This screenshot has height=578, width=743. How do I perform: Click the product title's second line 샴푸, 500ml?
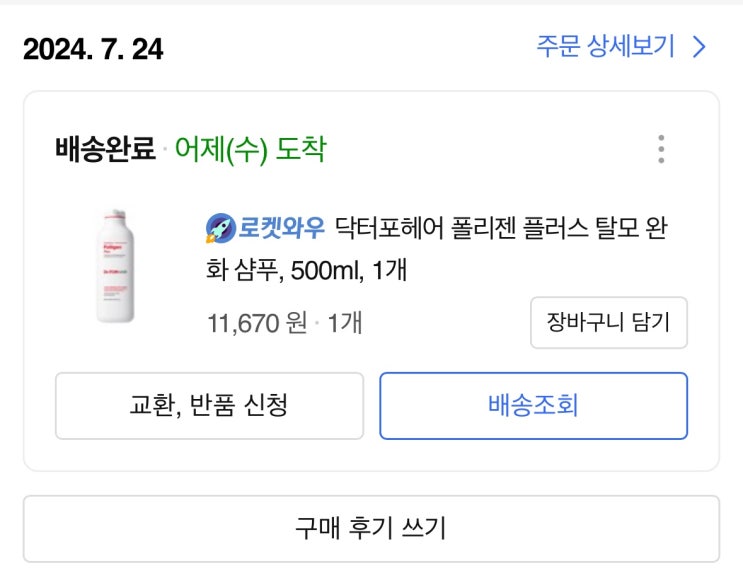point(300,271)
